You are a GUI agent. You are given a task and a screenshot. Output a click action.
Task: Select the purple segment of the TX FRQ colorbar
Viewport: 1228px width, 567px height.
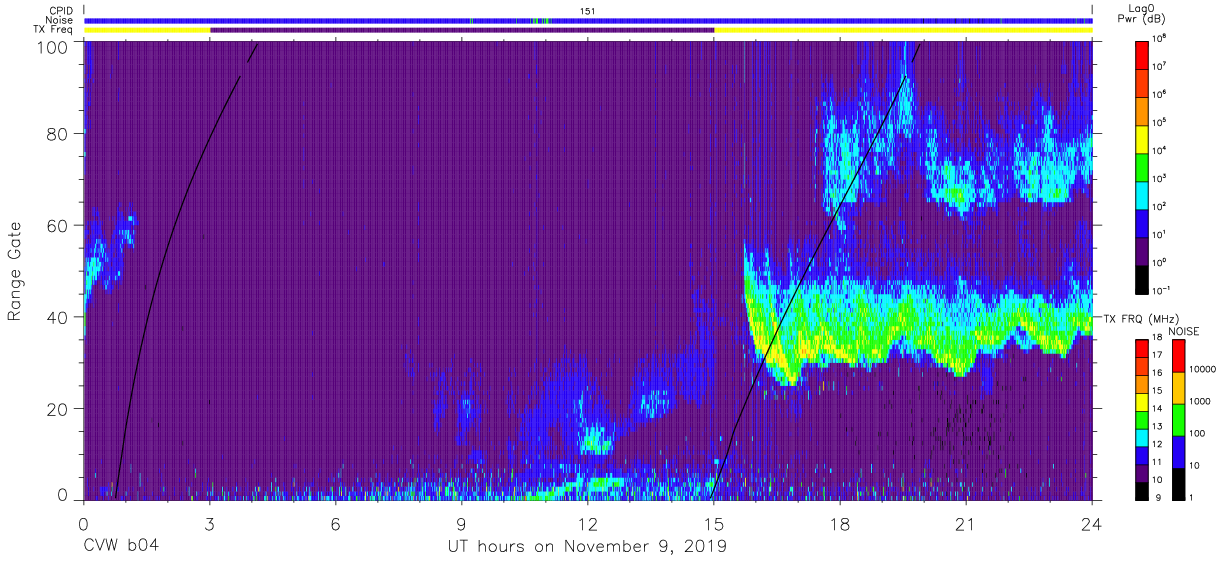click(1143, 472)
